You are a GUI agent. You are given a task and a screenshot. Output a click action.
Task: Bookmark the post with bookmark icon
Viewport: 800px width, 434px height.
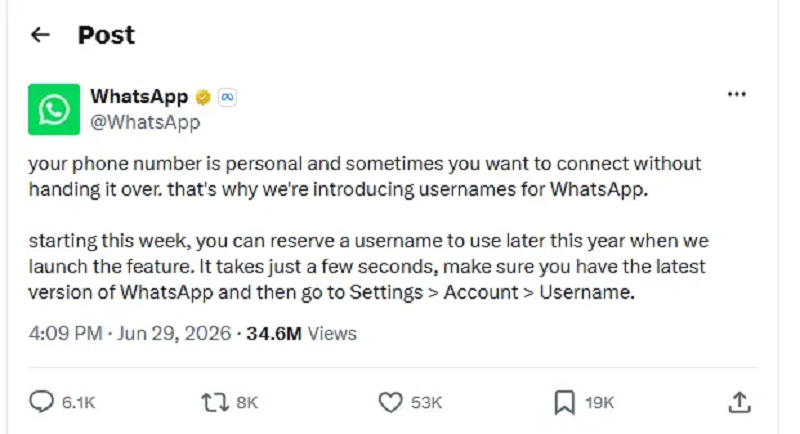[x=564, y=402]
